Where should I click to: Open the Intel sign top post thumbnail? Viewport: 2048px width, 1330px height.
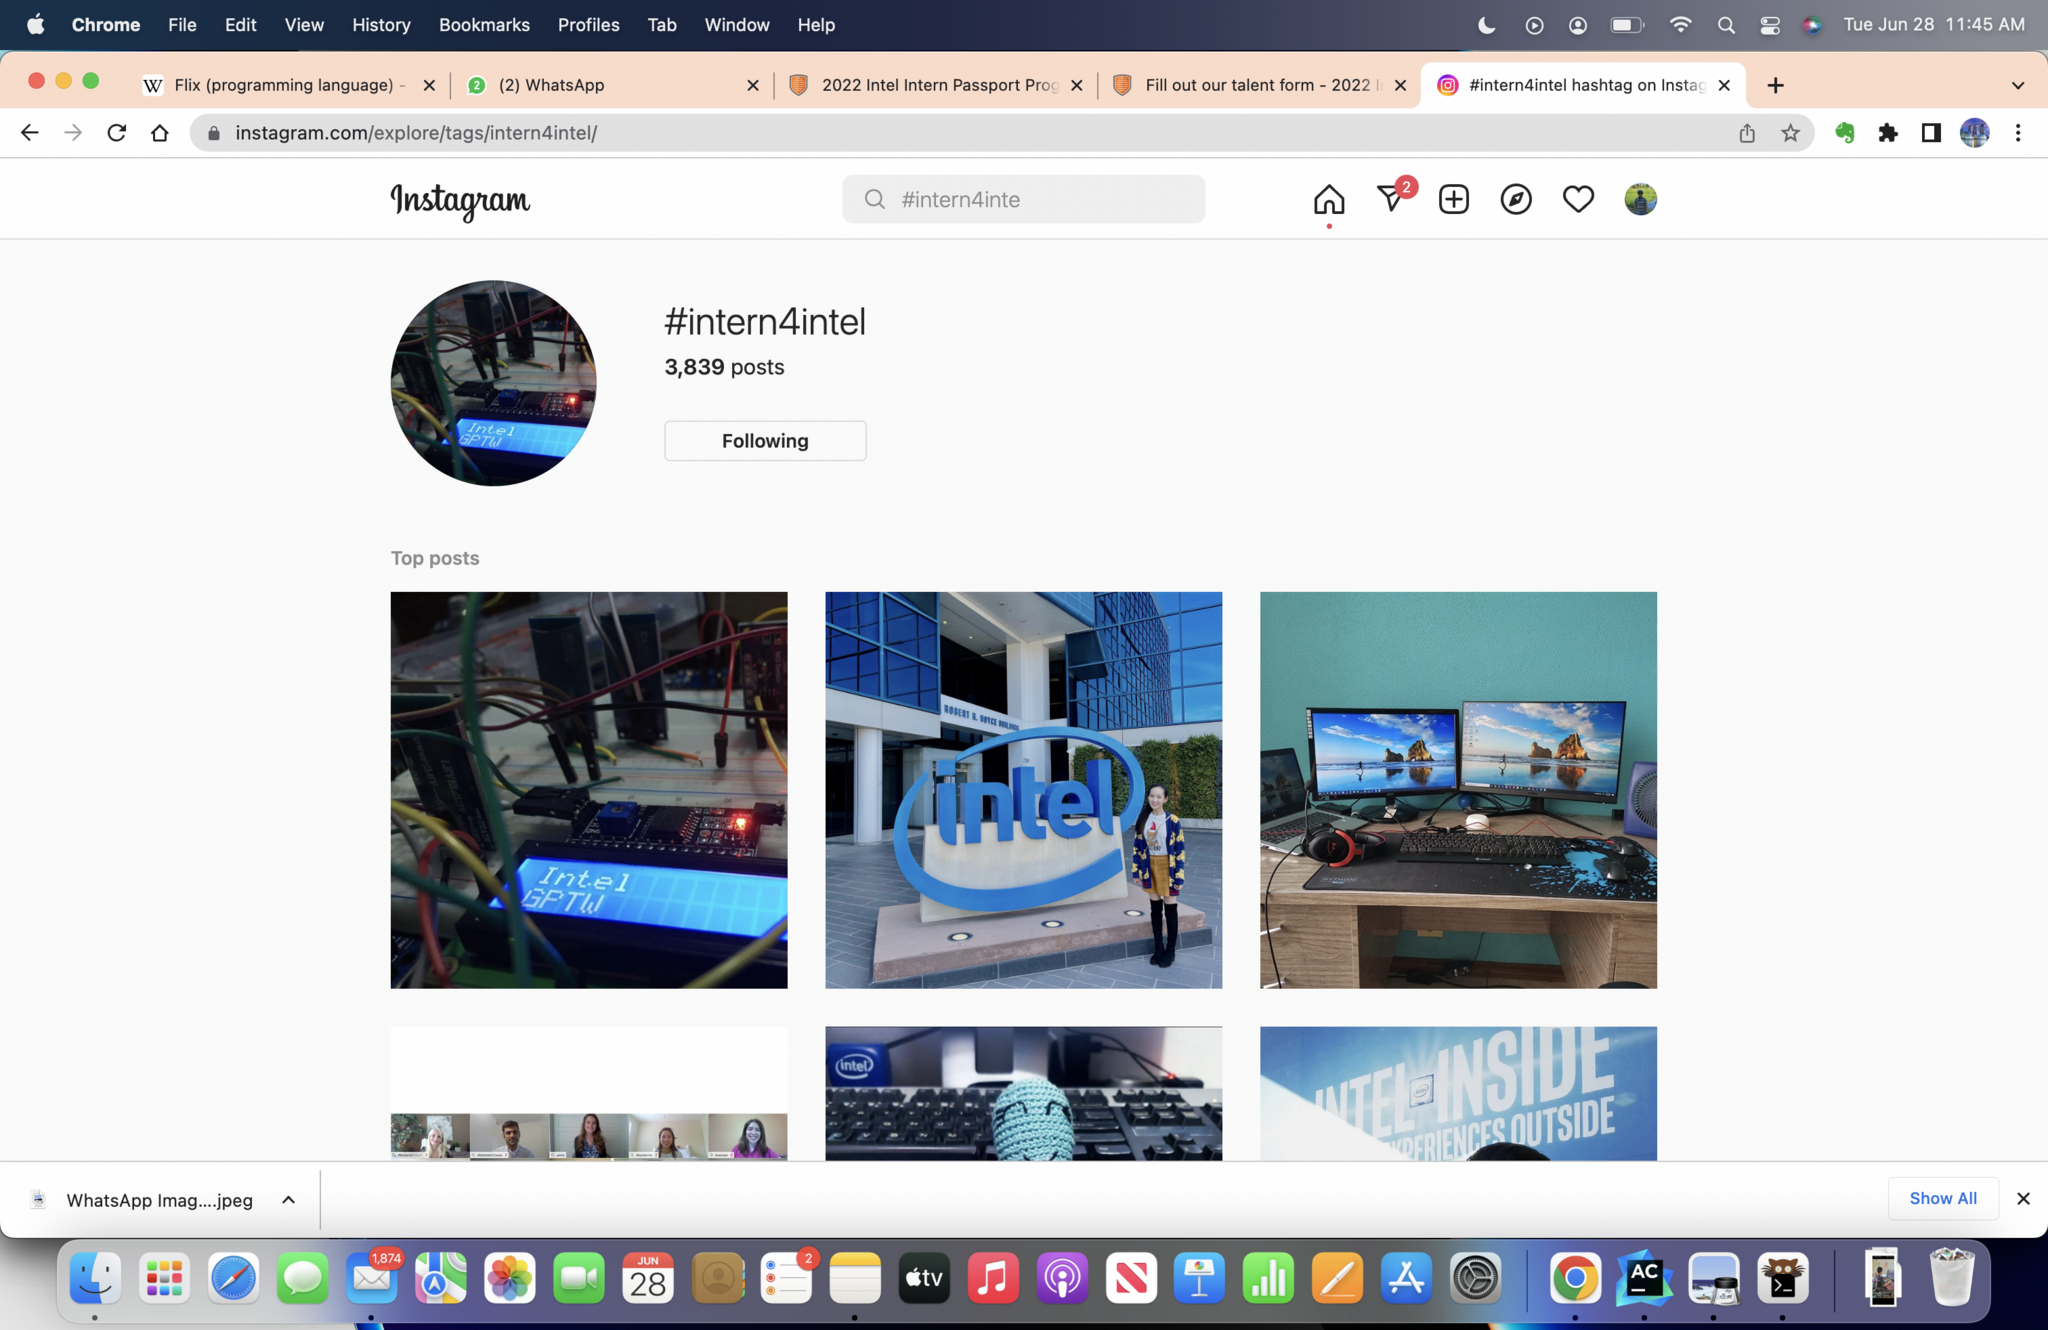(1023, 790)
